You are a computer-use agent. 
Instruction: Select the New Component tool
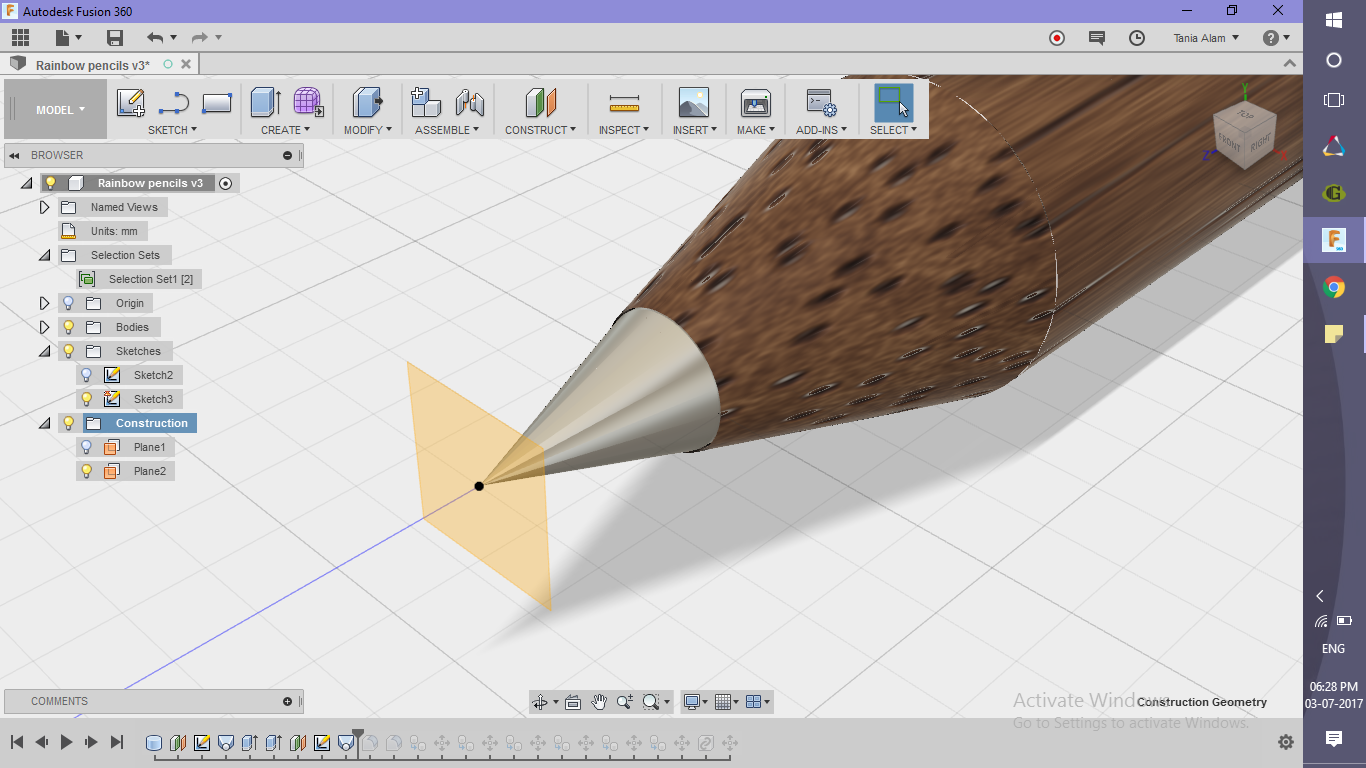point(426,102)
